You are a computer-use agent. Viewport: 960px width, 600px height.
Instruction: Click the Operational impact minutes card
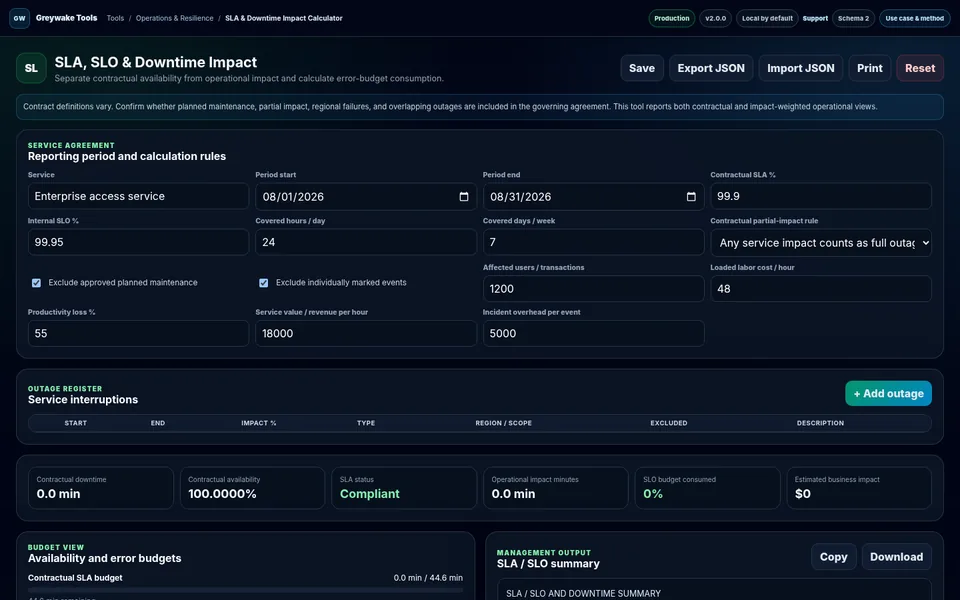(556, 488)
